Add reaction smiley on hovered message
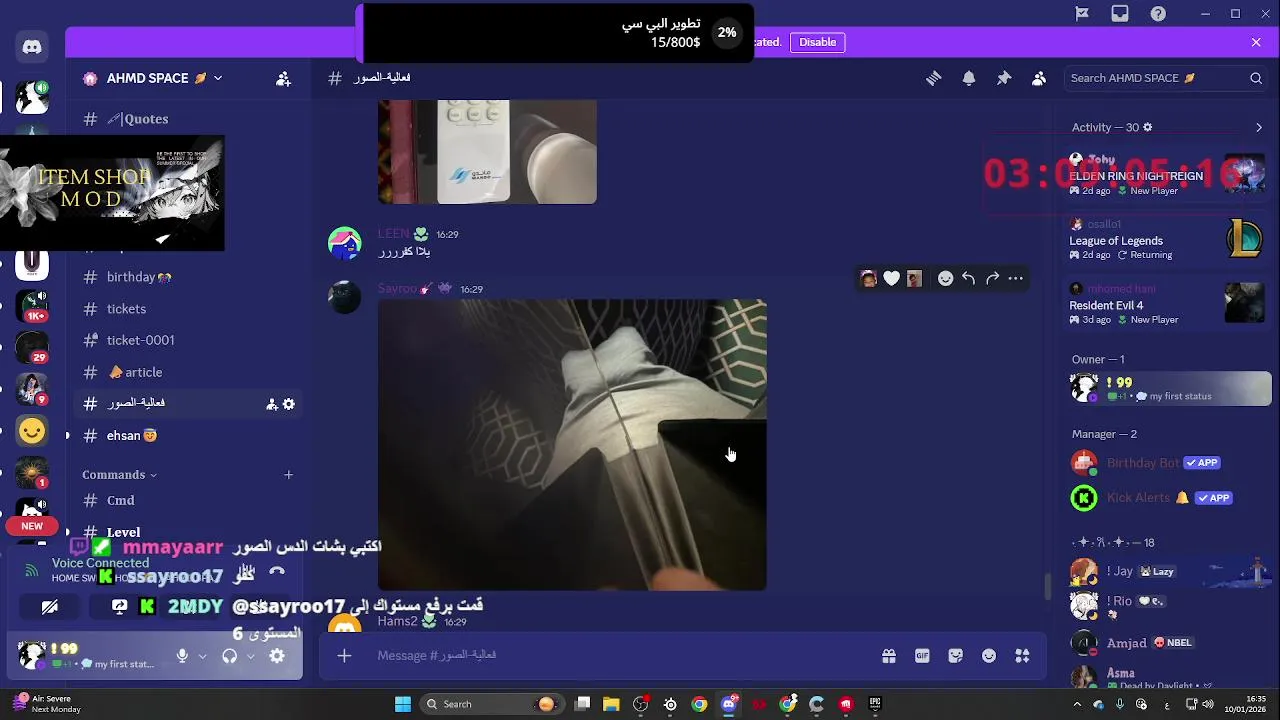Image resolution: width=1280 pixels, height=720 pixels. pos(945,279)
